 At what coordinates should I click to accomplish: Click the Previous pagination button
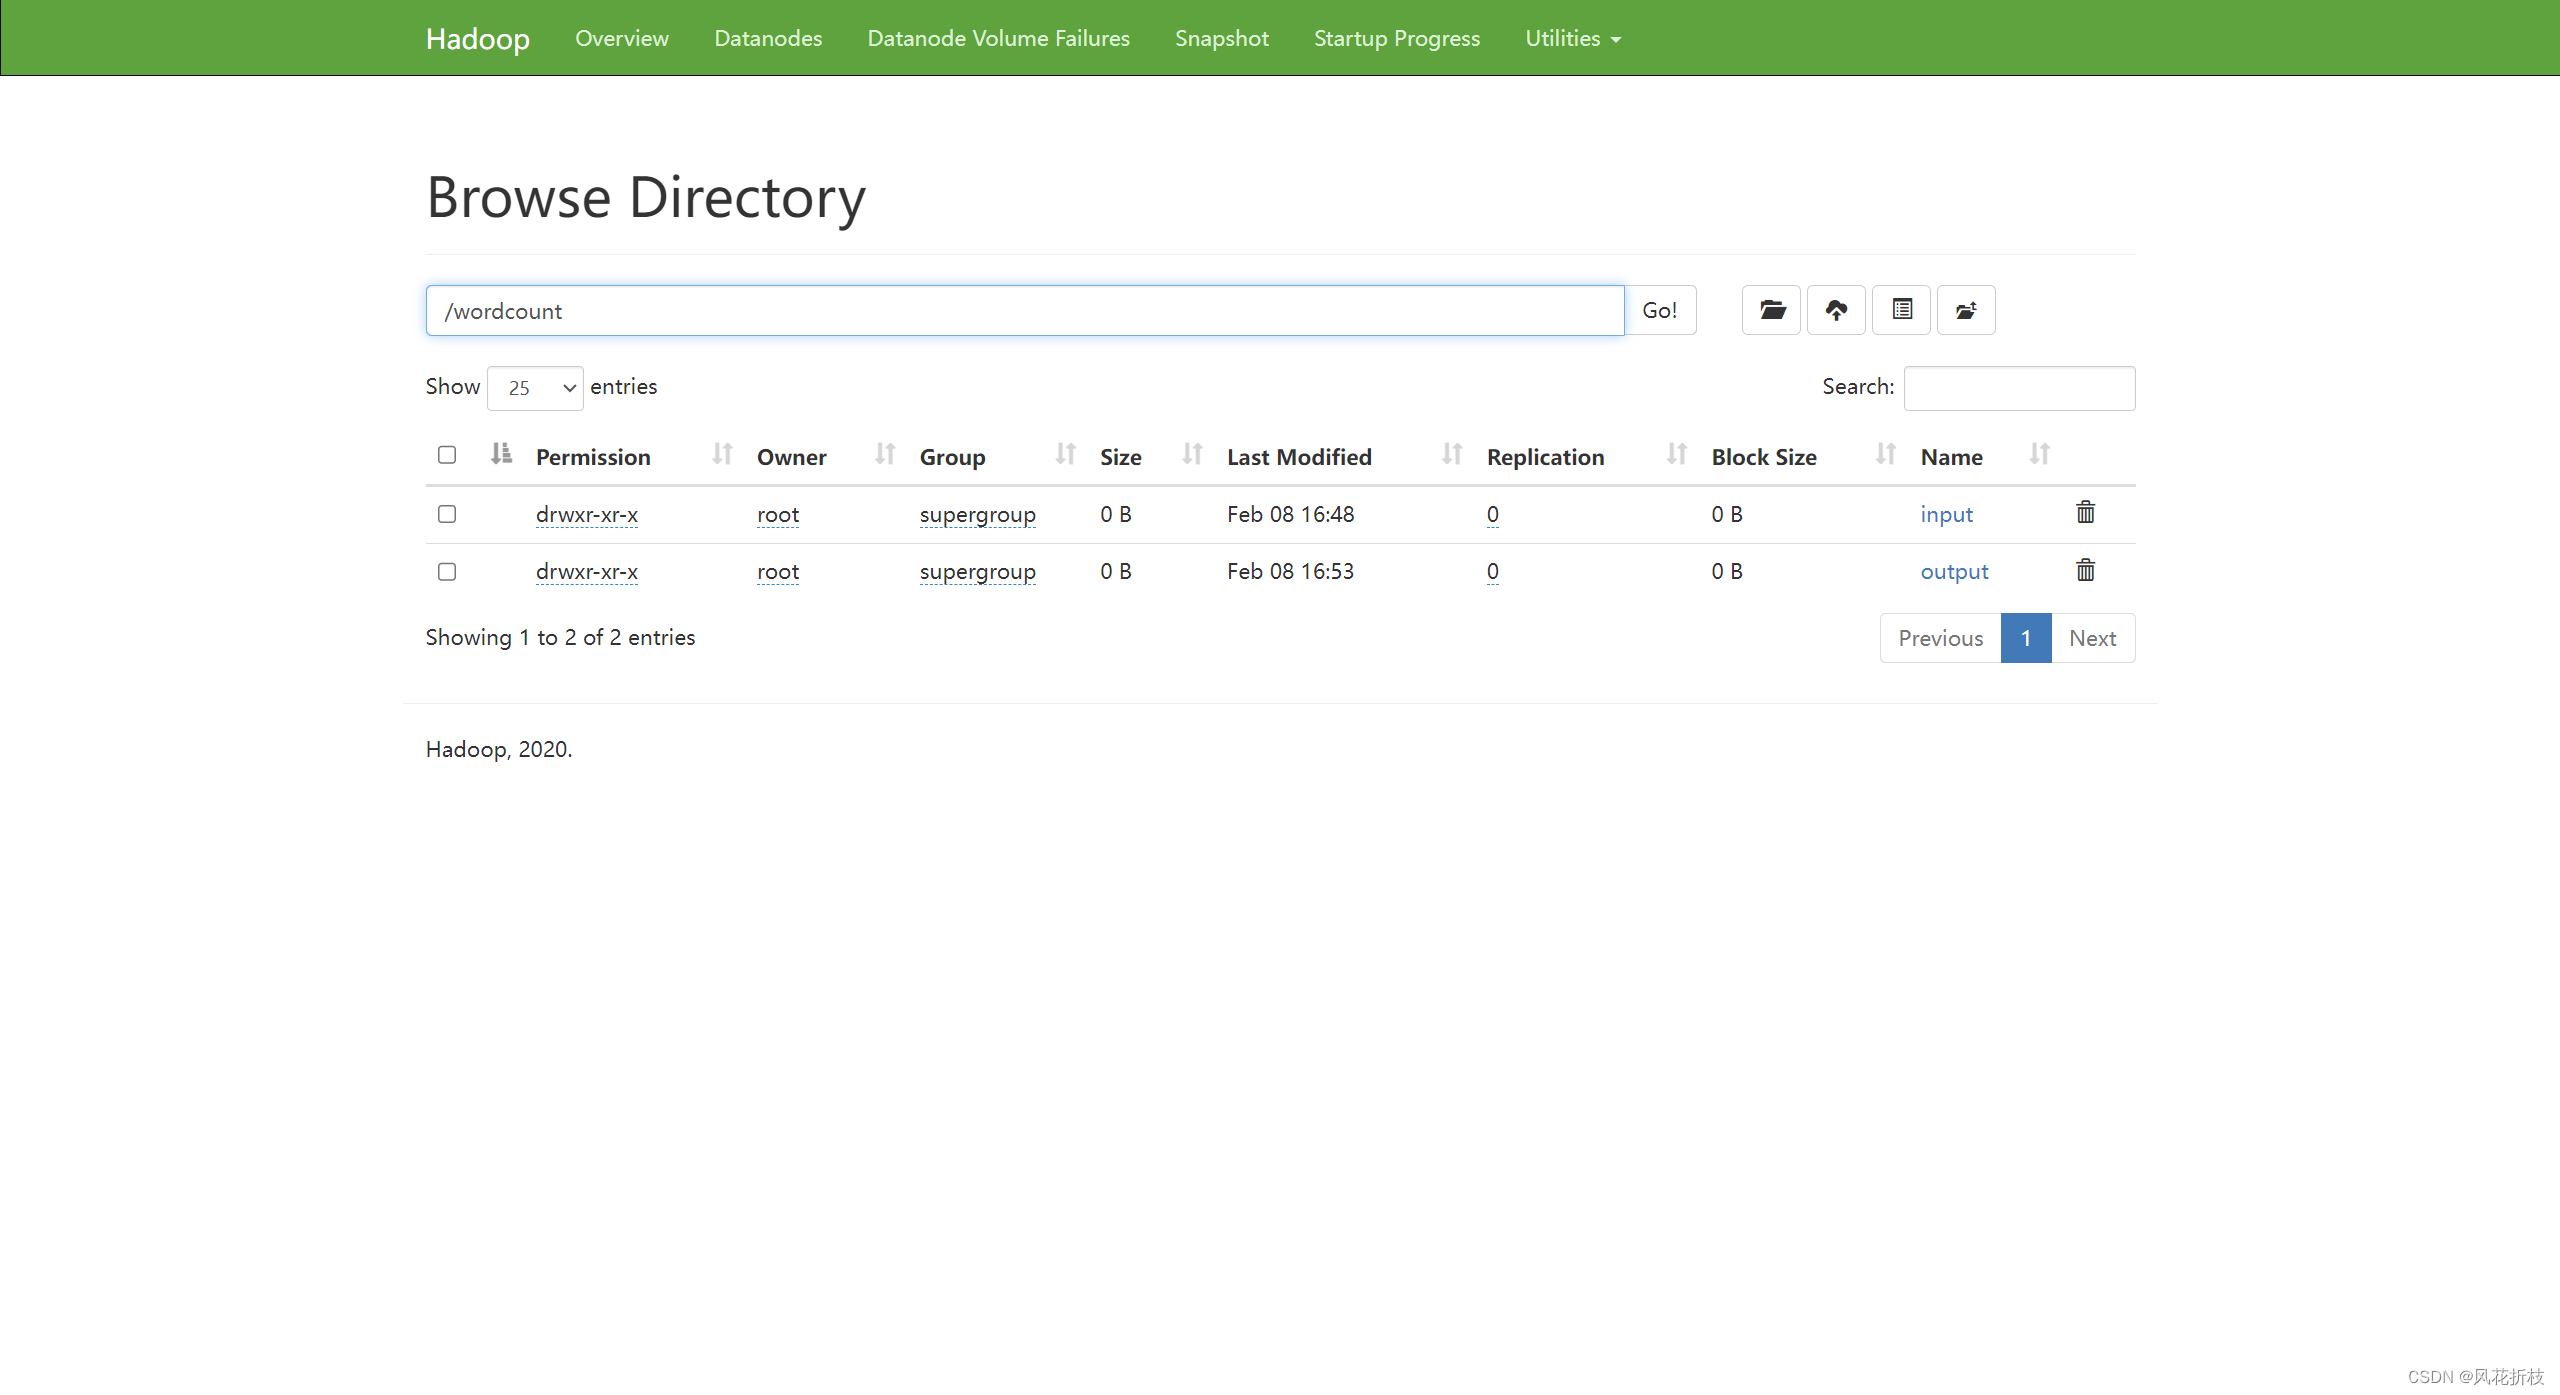click(x=1940, y=638)
